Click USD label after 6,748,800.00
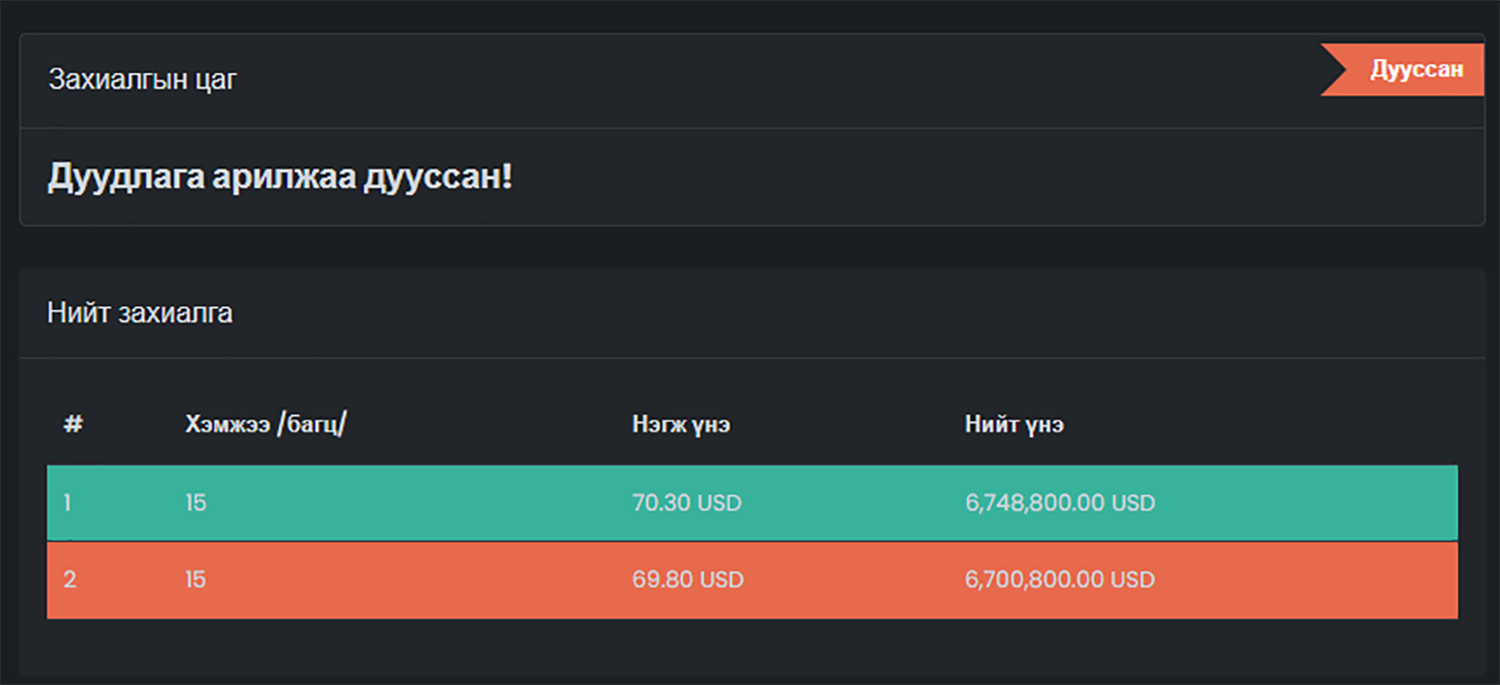This screenshot has height=685, width=1500. pyautogui.click(x=1133, y=503)
